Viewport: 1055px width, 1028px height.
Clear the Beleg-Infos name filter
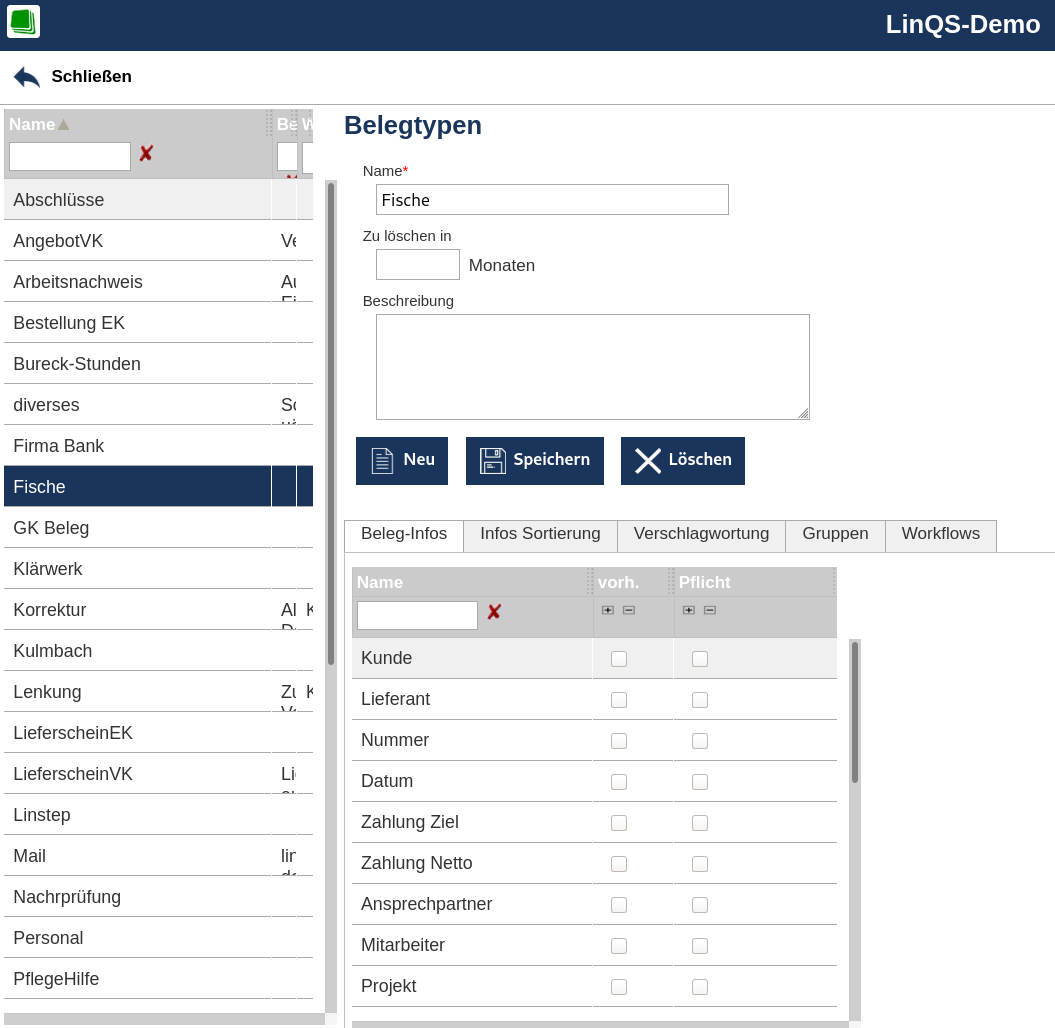pyautogui.click(x=494, y=612)
